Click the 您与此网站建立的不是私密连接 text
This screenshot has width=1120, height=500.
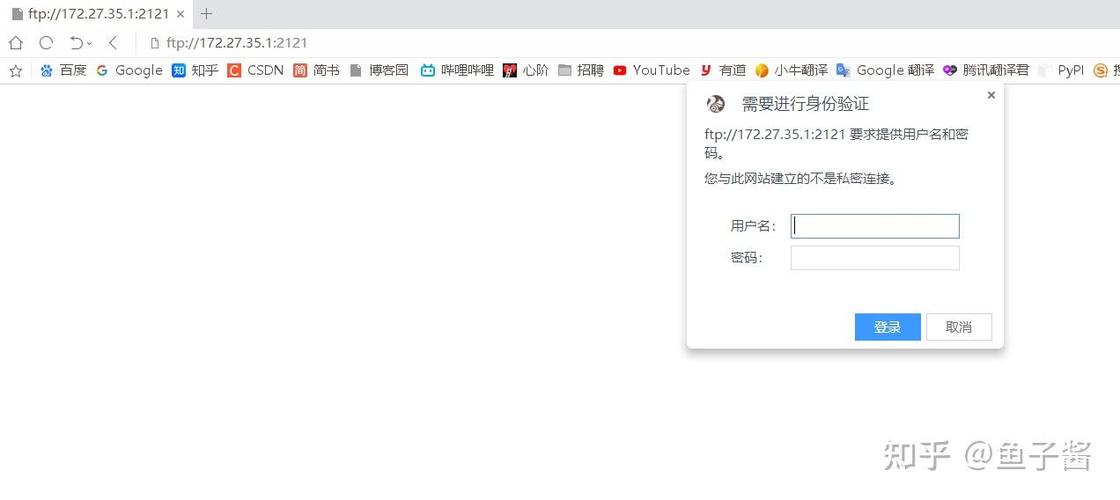pos(800,179)
